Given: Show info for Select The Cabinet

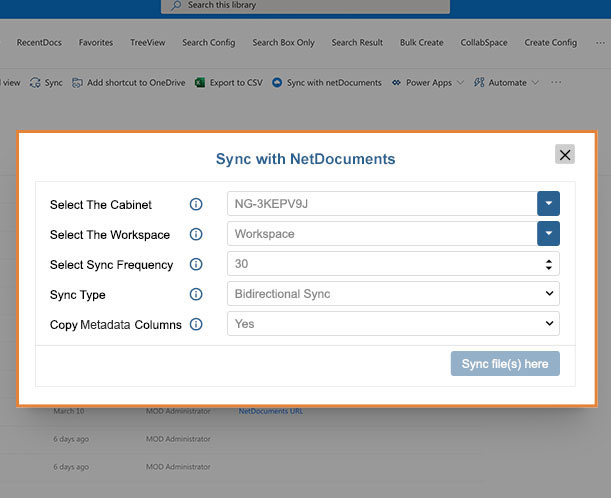Looking at the screenshot, I should click(x=196, y=204).
